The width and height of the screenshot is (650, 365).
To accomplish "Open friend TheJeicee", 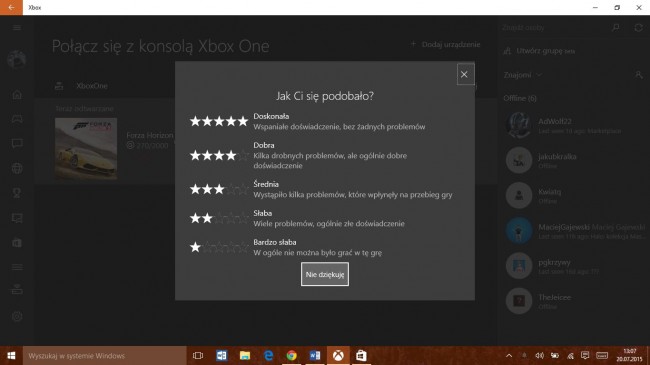I will click(x=574, y=301).
